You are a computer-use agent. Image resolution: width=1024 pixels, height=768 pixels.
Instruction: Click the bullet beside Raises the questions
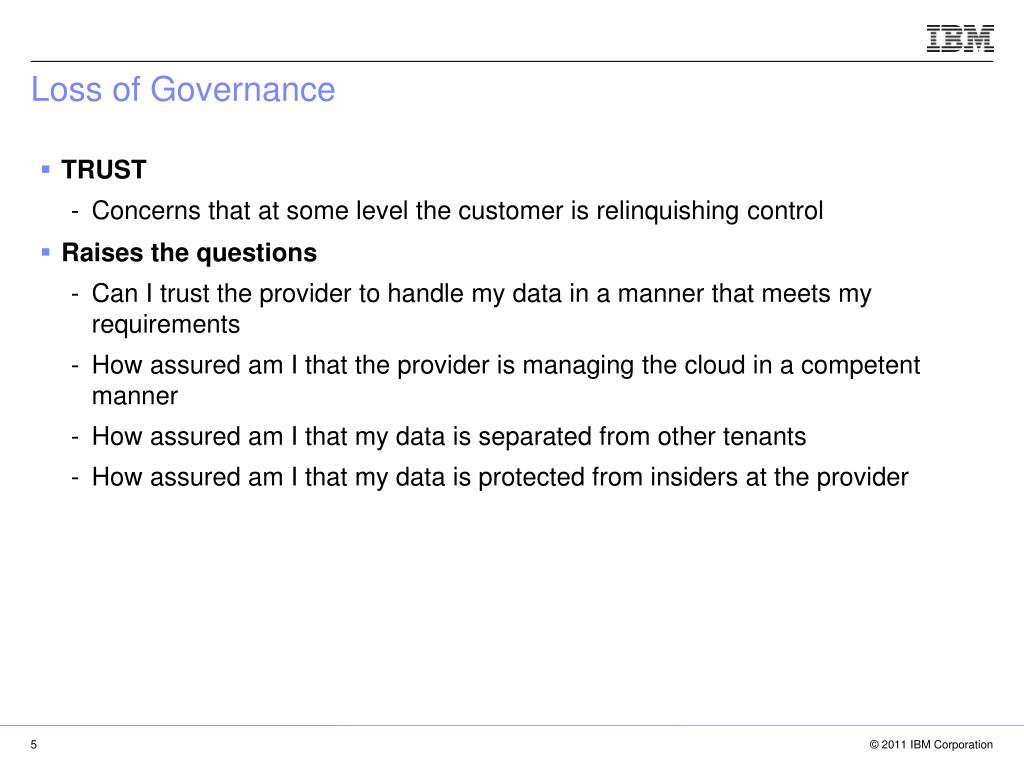(x=46, y=252)
